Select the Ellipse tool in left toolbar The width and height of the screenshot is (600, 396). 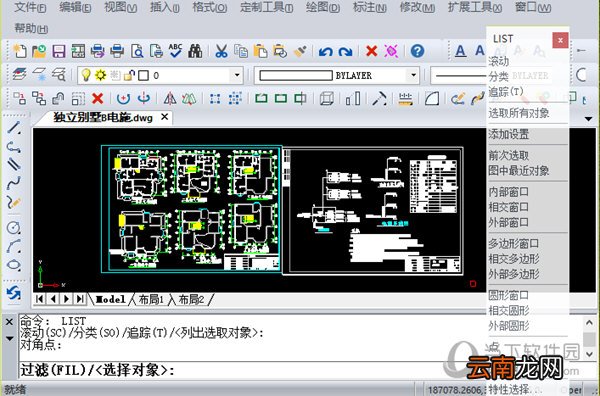(x=14, y=264)
